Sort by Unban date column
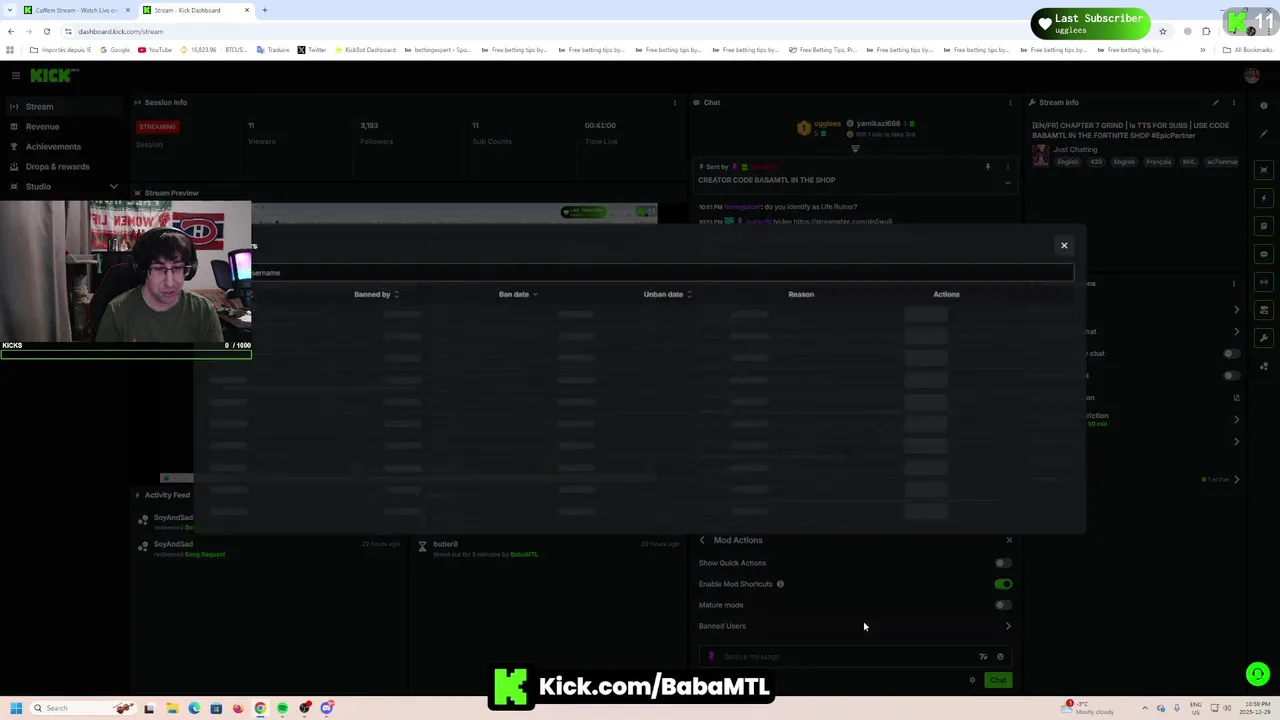The image size is (1280, 720). coord(668,294)
